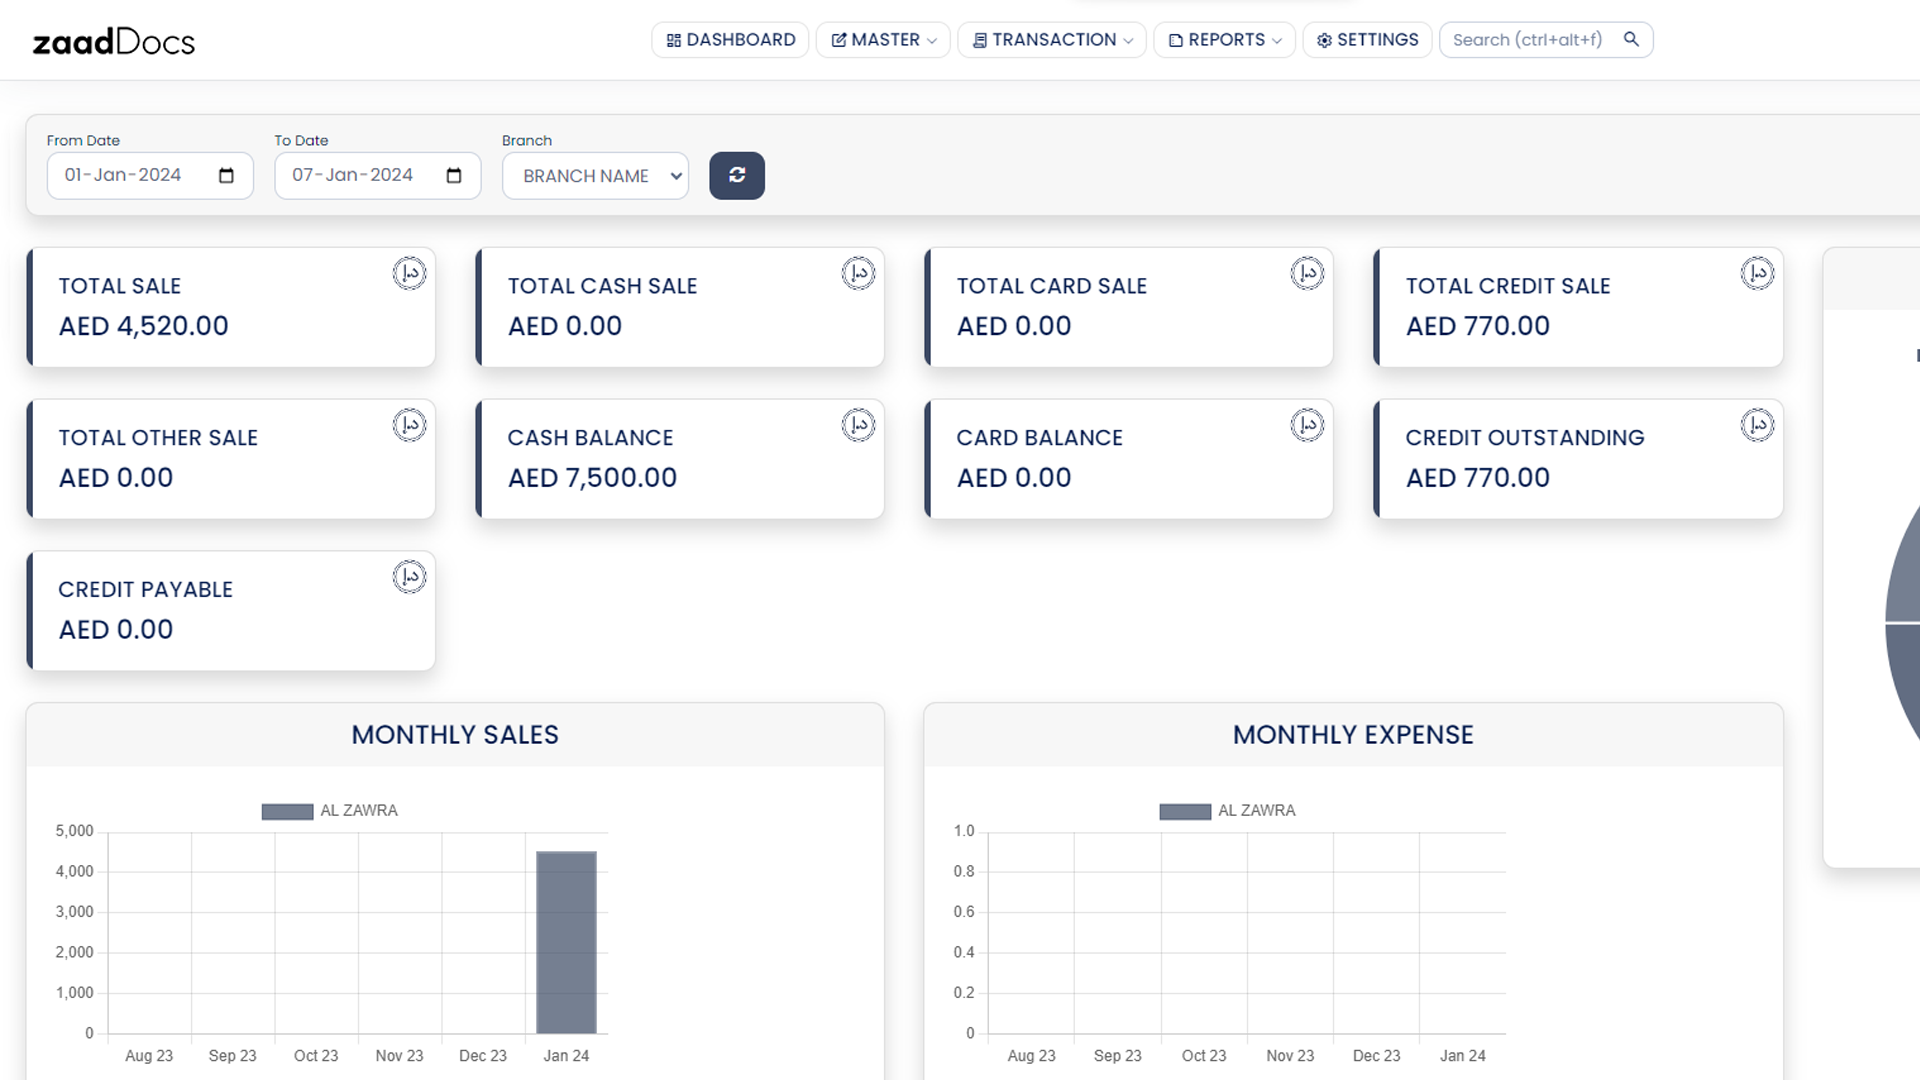Click the AED currency icon on Total Sale card
Image resolution: width=1920 pixels, height=1080 pixels.
point(409,273)
